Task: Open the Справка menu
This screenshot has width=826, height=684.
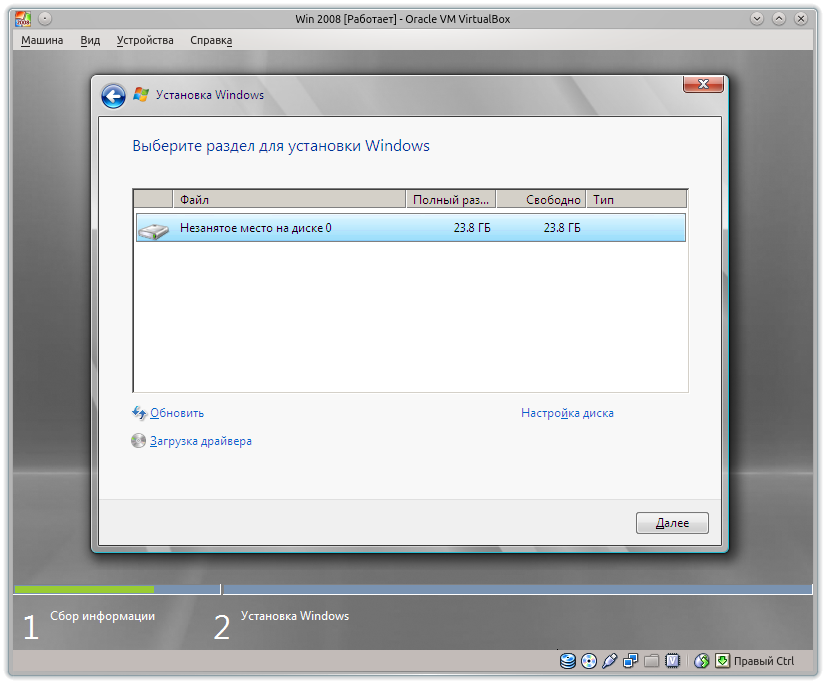Action: [212, 40]
